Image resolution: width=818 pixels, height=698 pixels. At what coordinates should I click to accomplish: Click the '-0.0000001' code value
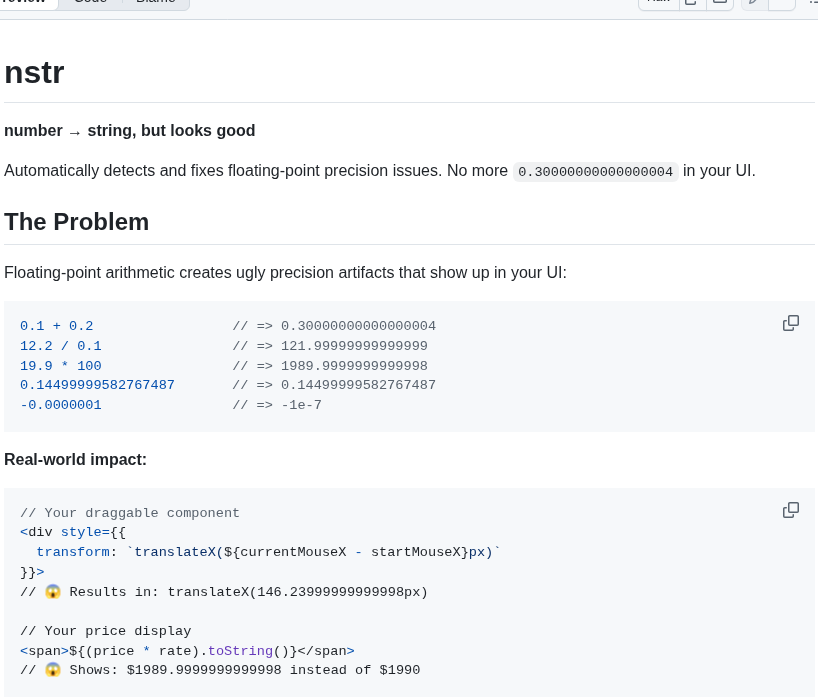point(61,405)
